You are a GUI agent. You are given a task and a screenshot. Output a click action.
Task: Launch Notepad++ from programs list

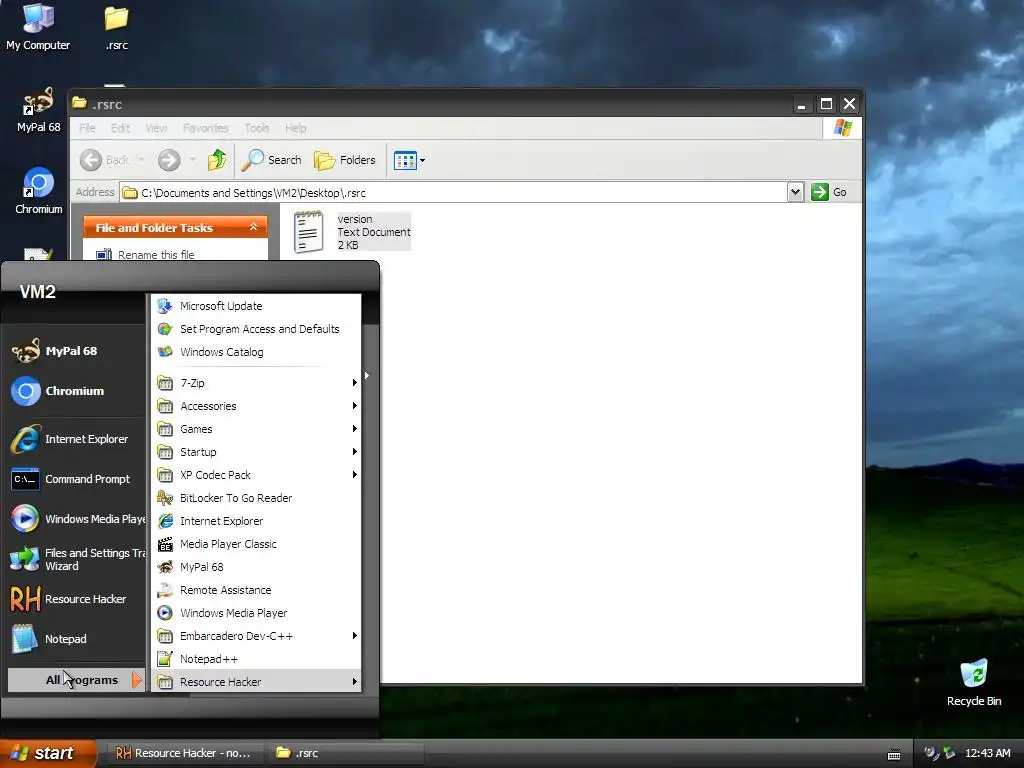coord(256,659)
